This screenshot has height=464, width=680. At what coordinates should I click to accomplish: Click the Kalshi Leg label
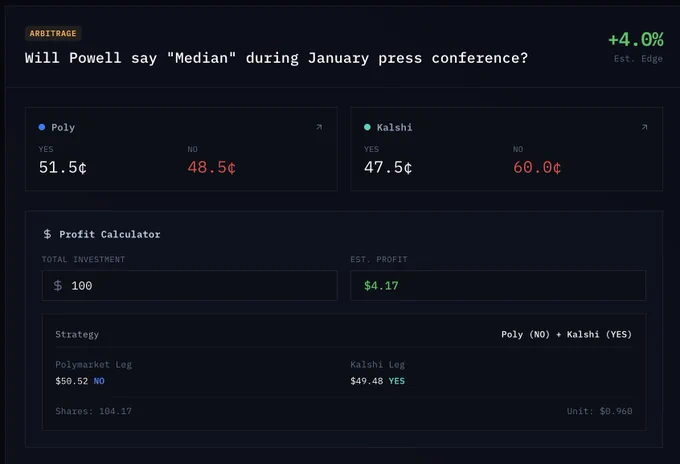(x=378, y=365)
